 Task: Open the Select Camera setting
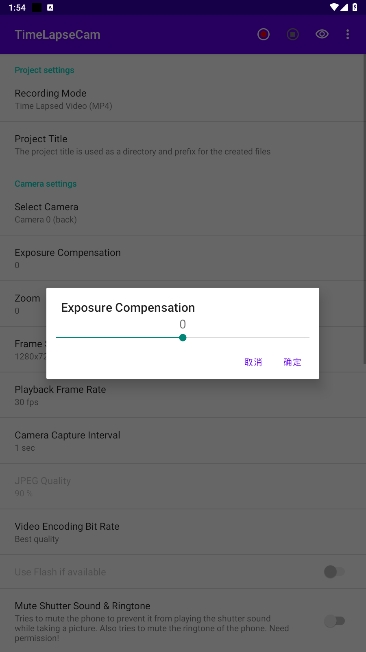182,212
